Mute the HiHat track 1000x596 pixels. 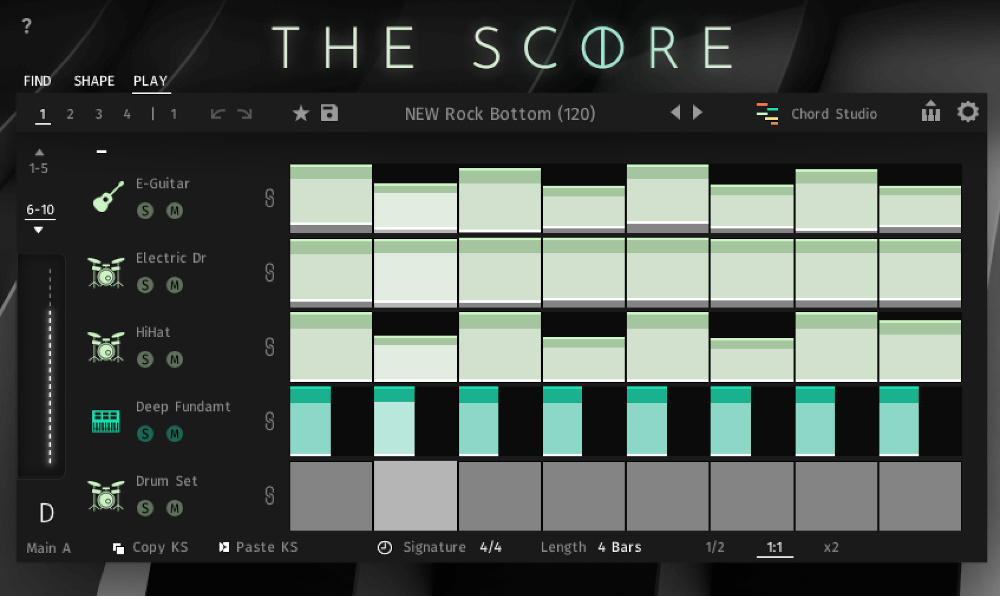pyautogui.click(x=175, y=360)
